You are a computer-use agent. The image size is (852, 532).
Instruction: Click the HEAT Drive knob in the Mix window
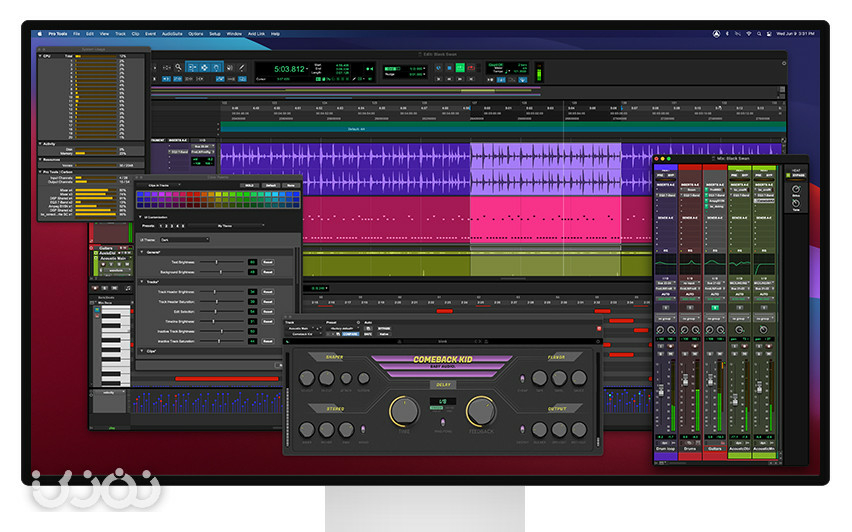(x=796, y=189)
